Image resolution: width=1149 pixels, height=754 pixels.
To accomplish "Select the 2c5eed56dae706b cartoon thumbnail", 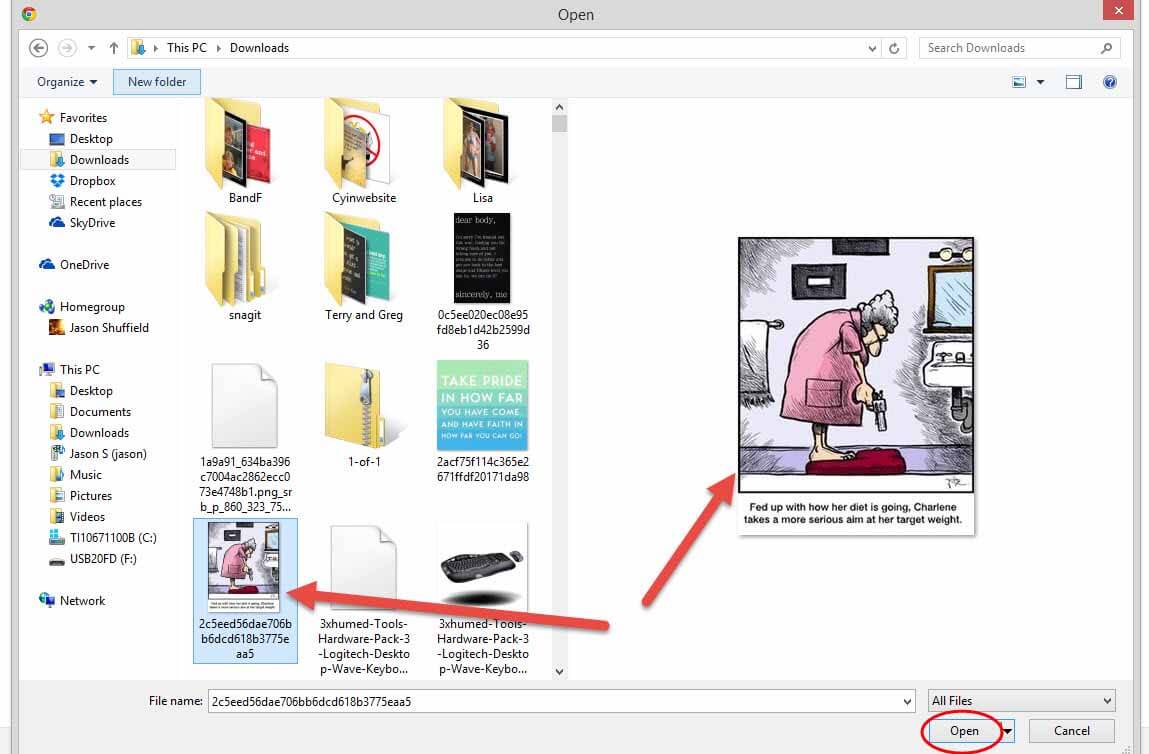I will tap(245, 591).
